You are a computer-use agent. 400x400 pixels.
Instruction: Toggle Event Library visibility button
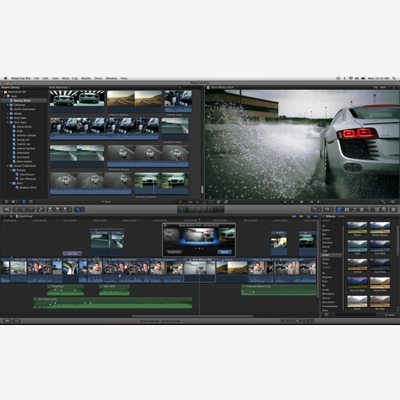tap(7, 202)
